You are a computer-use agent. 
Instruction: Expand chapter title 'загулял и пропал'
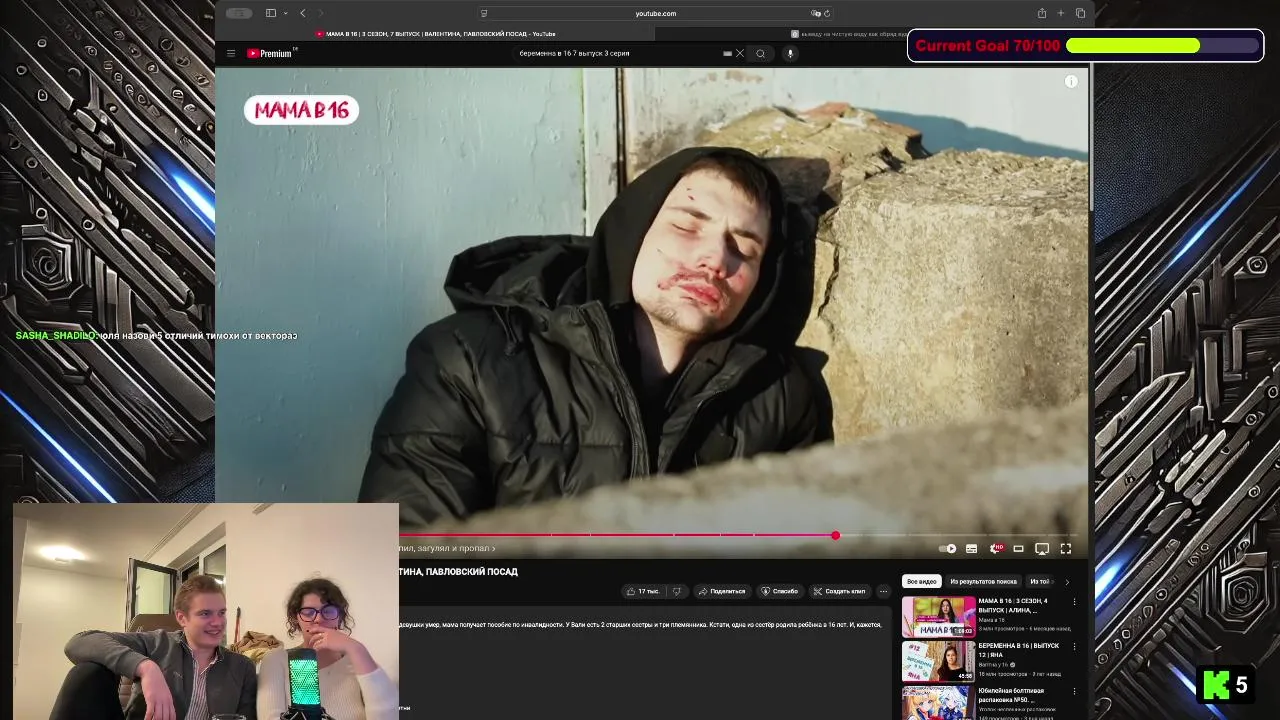pos(447,548)
